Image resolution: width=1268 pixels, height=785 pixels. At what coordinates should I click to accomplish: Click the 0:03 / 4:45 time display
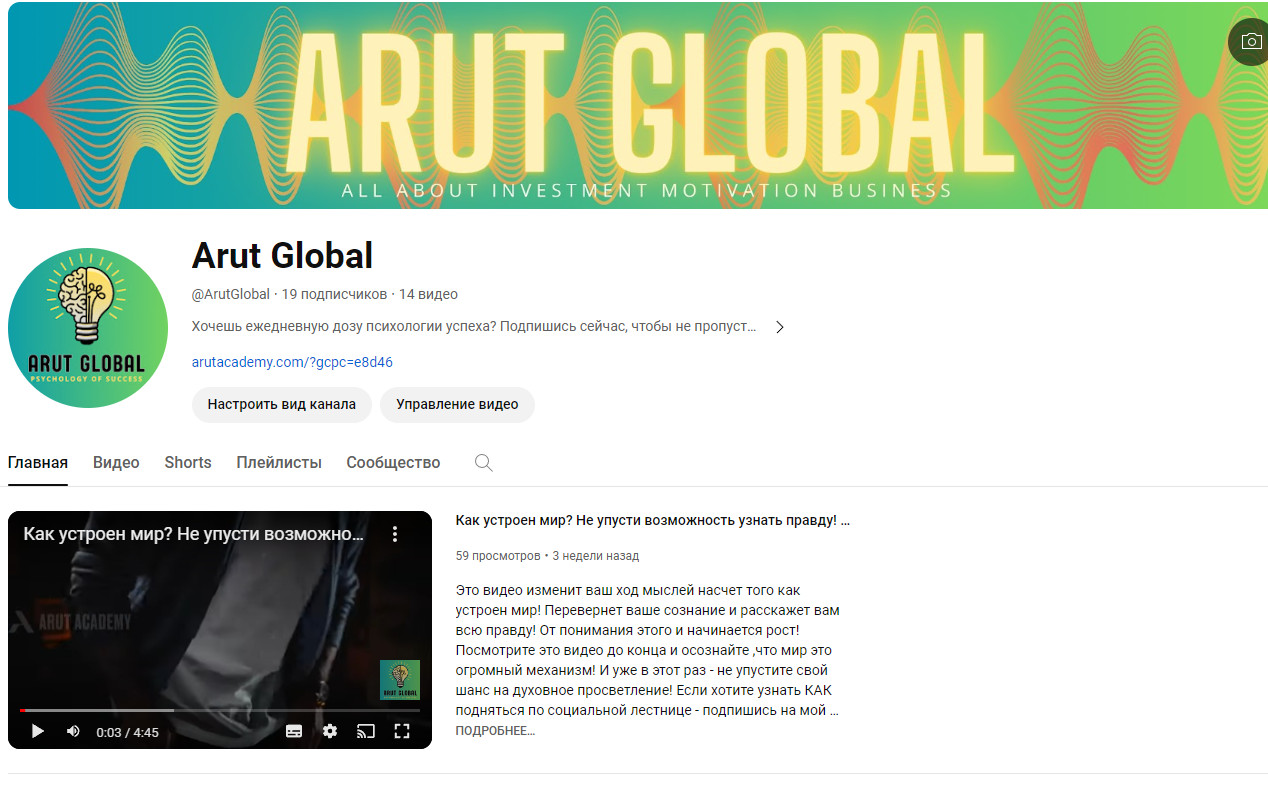tap(127, 733)
